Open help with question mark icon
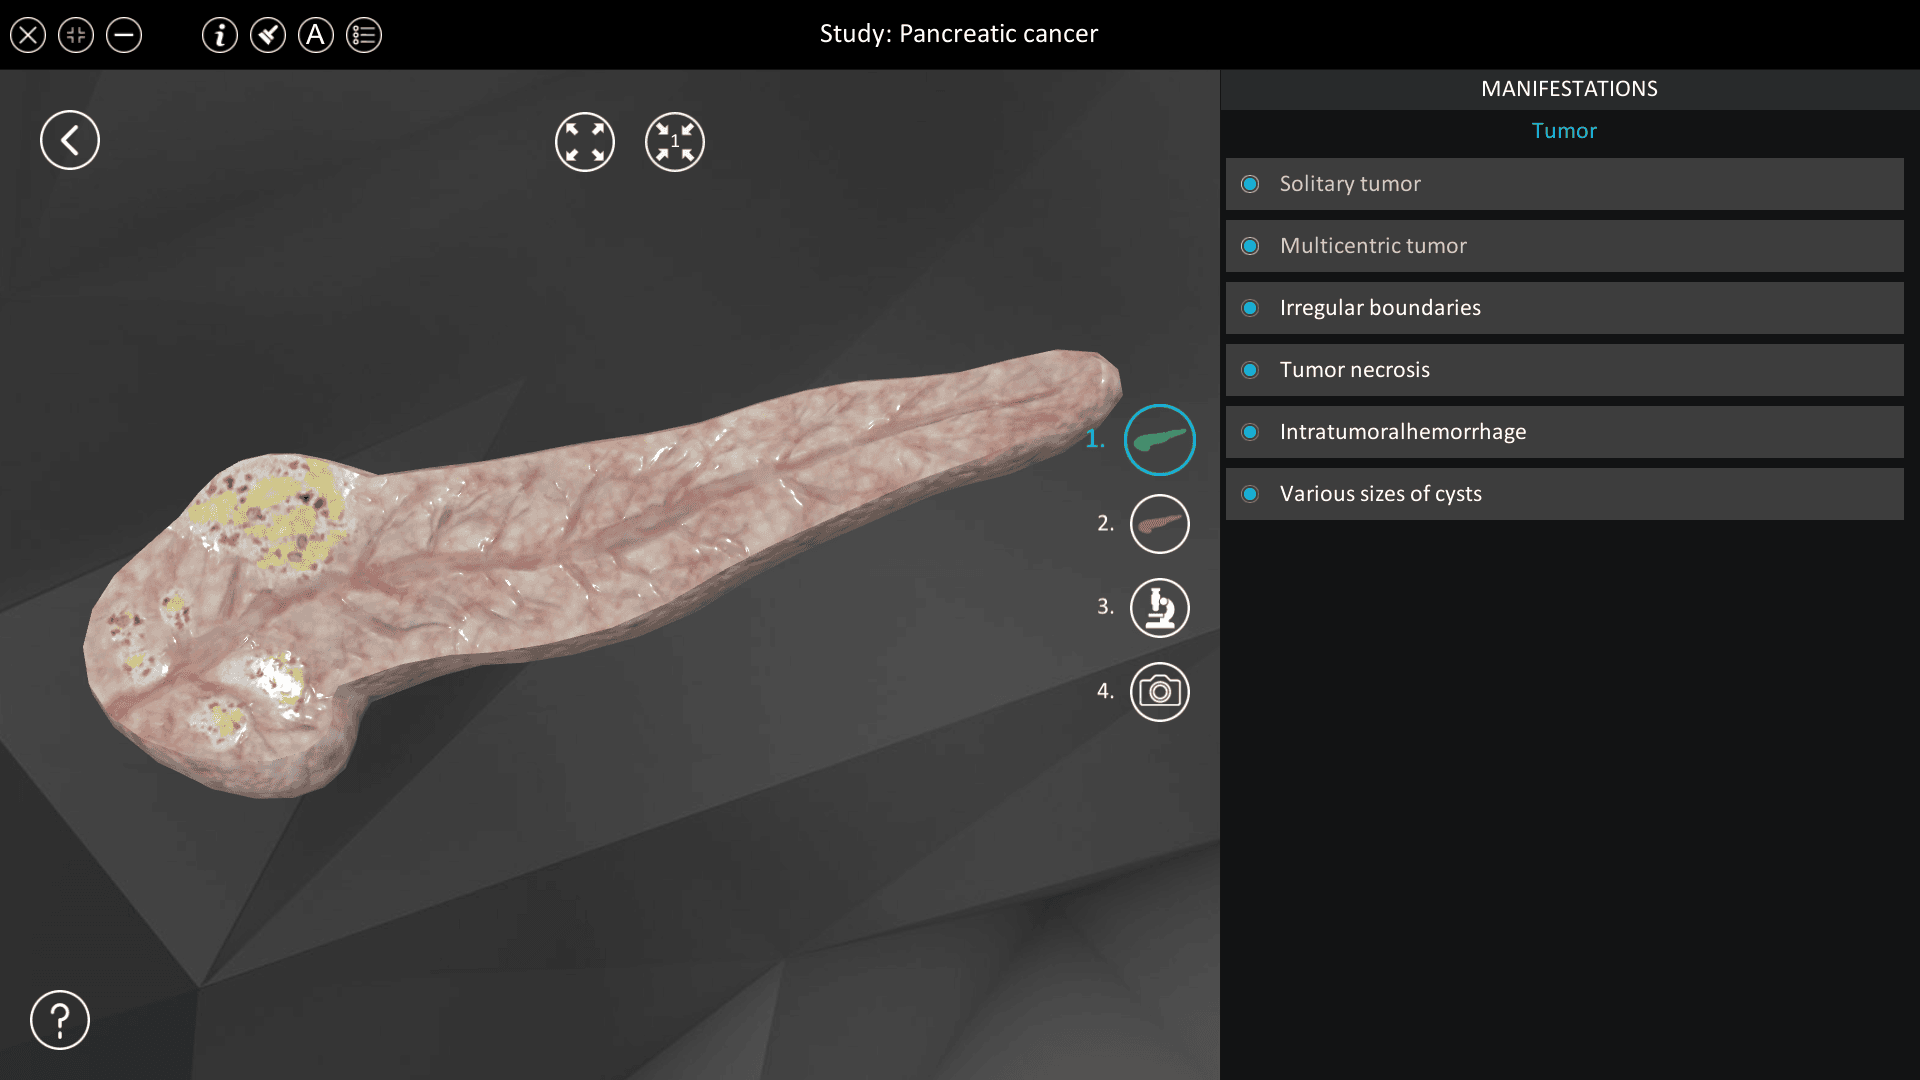 [x=60, y=1020]
